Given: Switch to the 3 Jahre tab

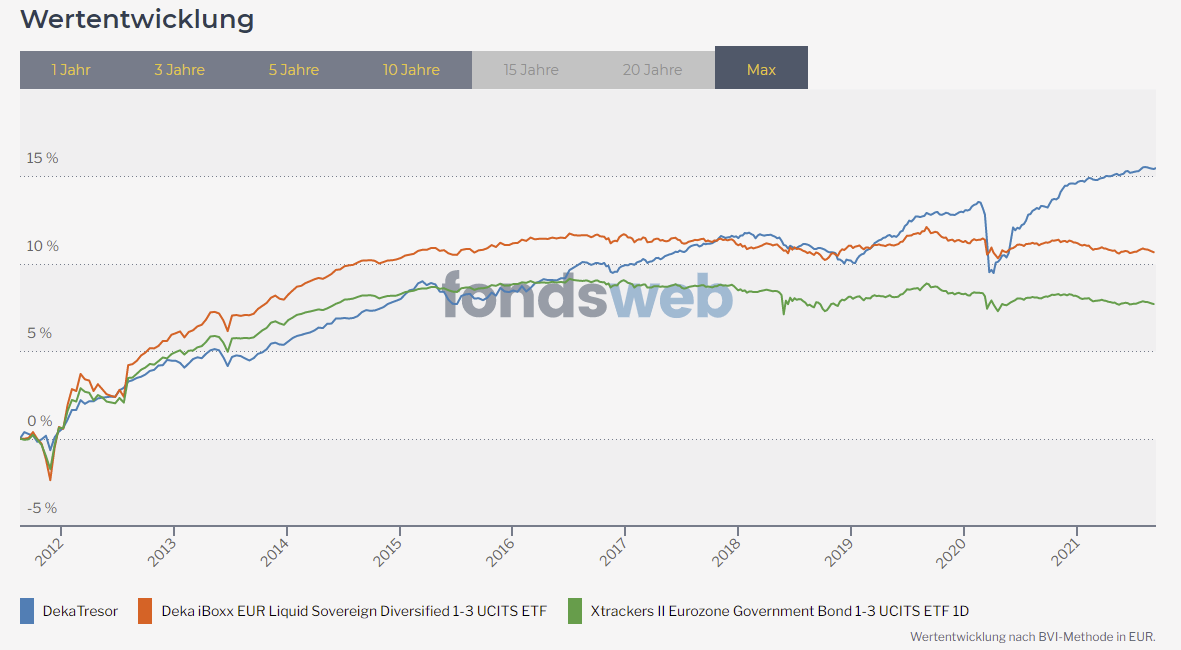Looking at the screenshot, I should tap(179, 70).
